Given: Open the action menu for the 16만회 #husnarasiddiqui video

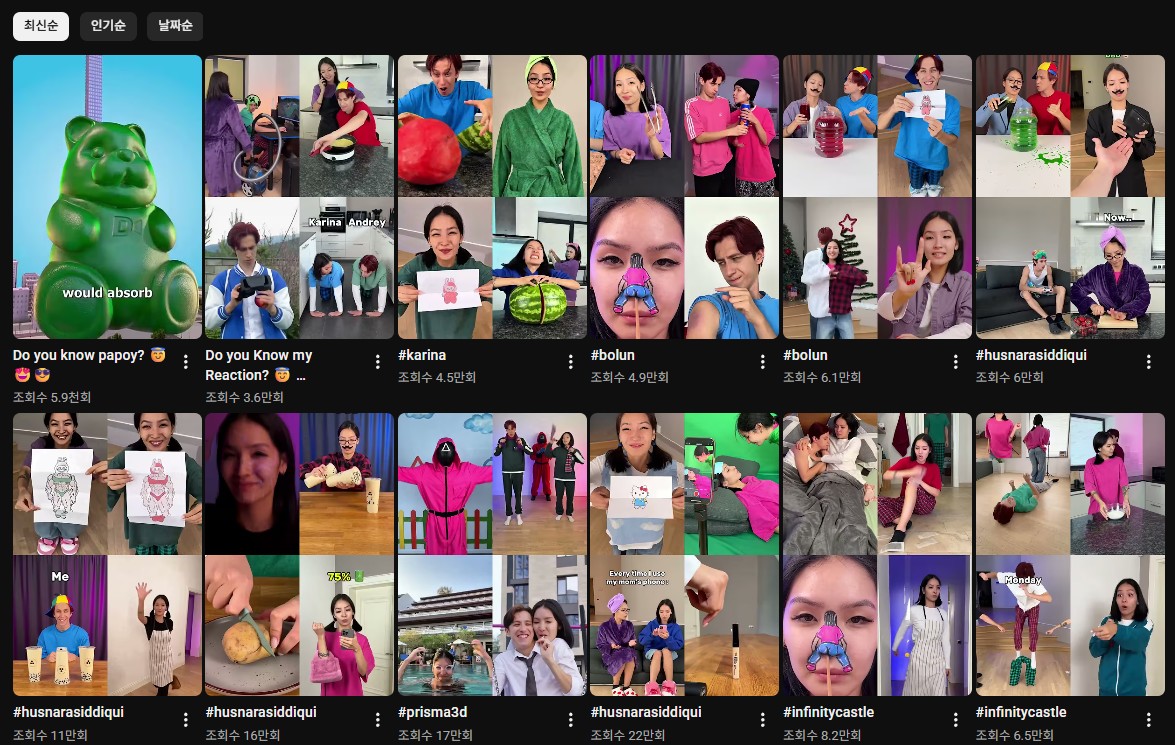Looking at the screenshot, I should [378, 720].
